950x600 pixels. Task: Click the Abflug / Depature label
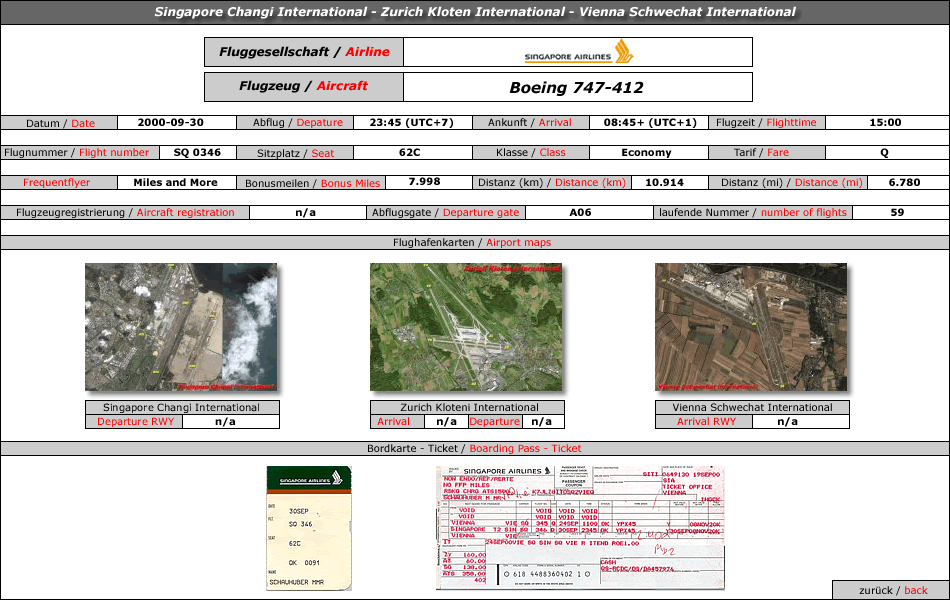coord(297,122)
